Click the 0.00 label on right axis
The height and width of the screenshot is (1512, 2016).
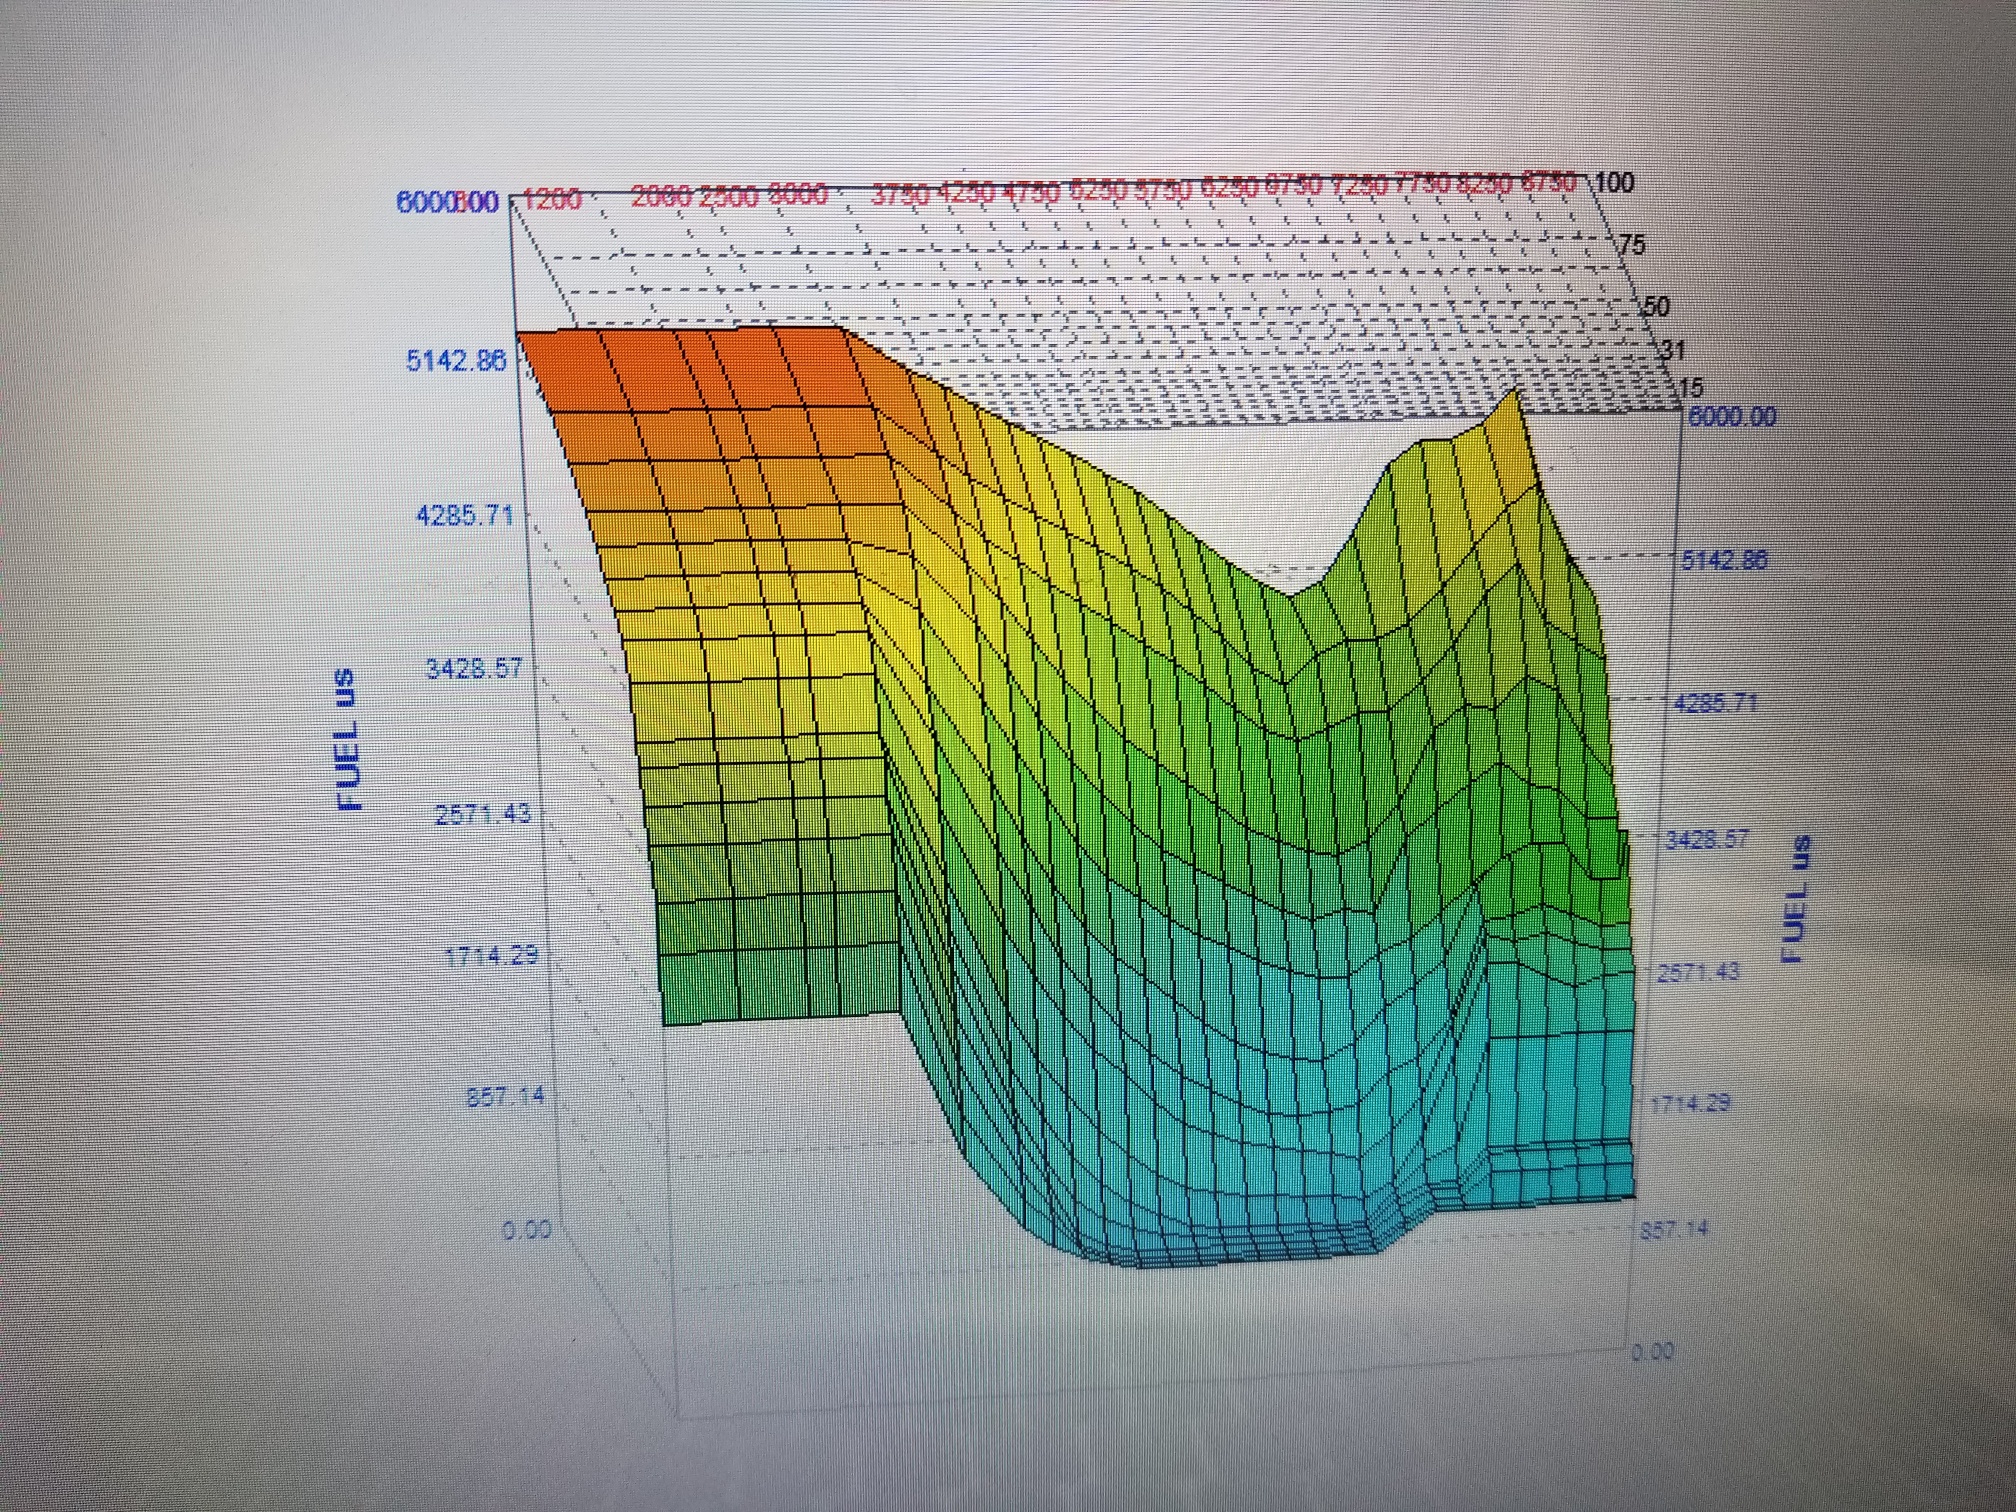(1652, 1352)
